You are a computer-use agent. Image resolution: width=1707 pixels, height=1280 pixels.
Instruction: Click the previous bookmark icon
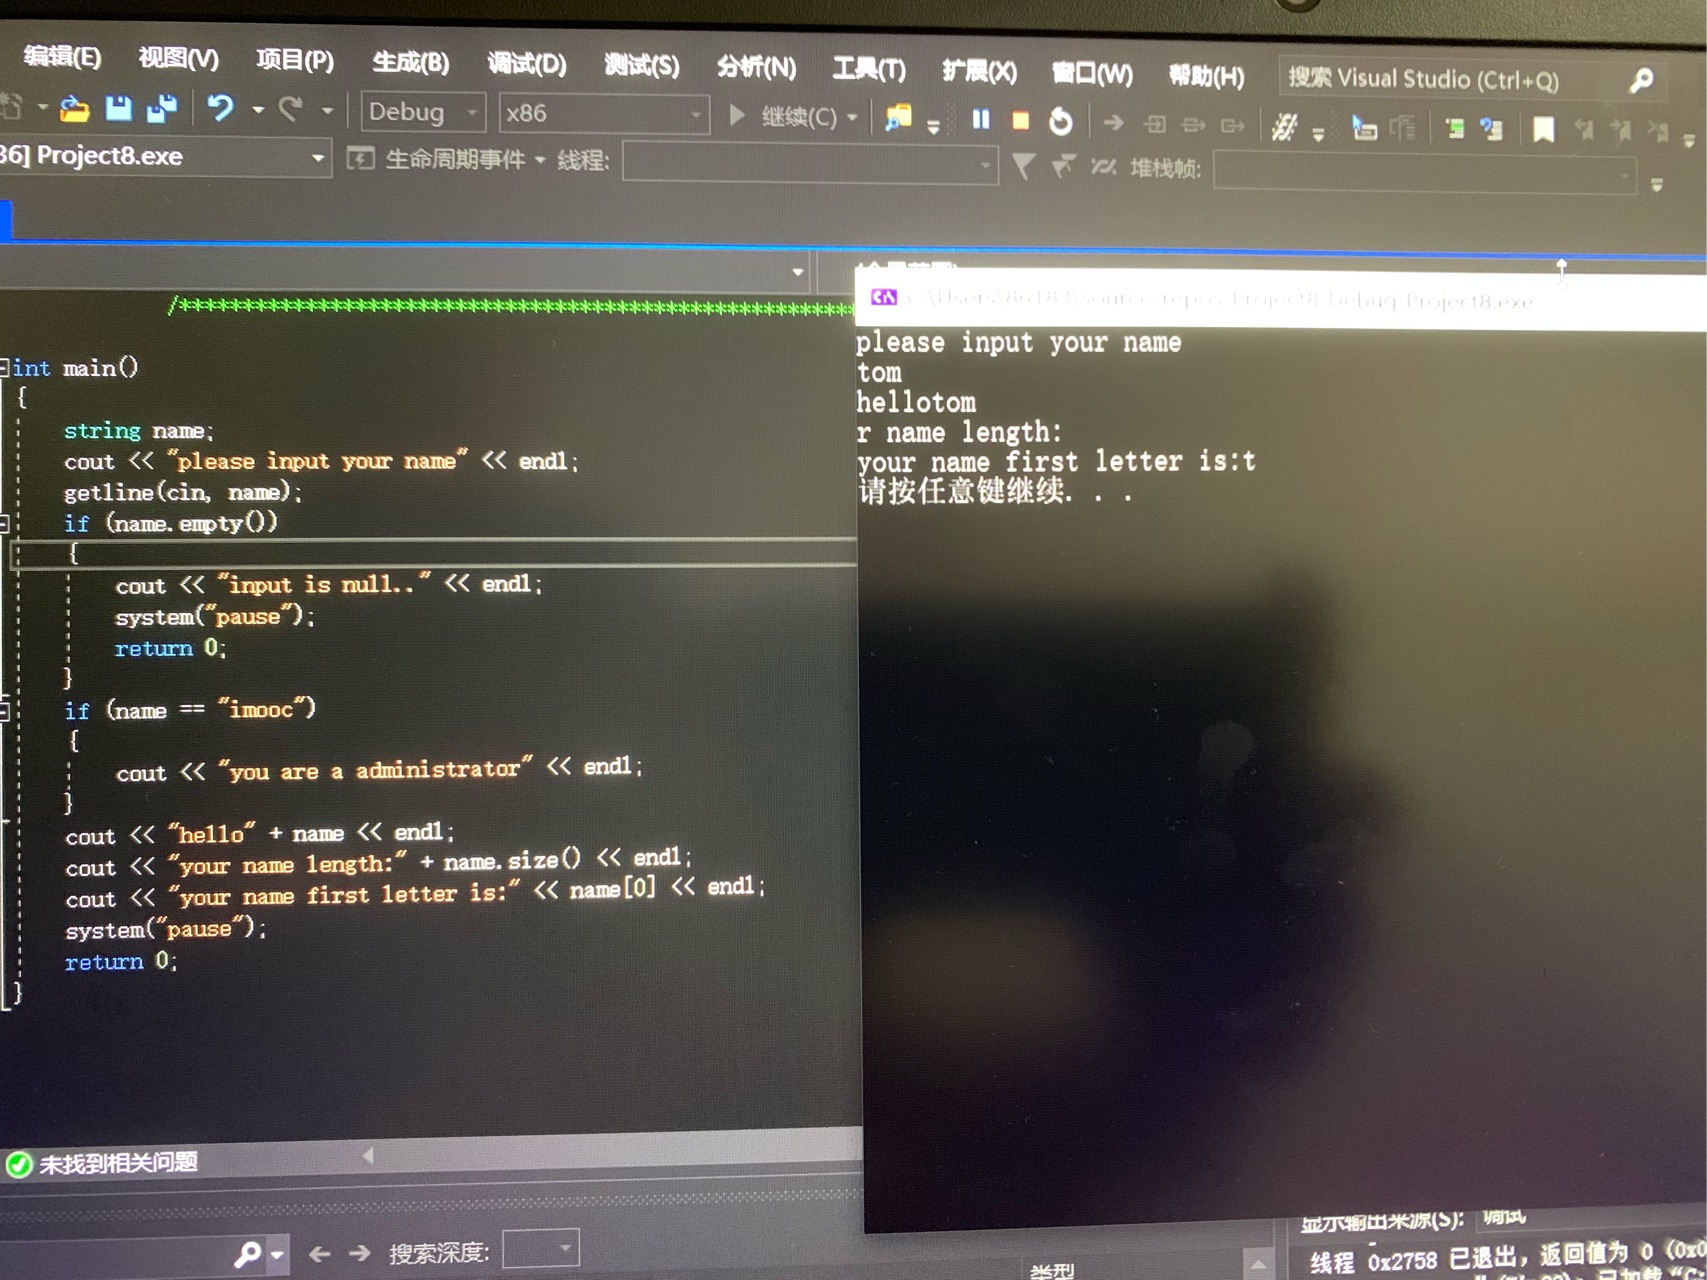pyautogui.click(x=1584, y=130)
